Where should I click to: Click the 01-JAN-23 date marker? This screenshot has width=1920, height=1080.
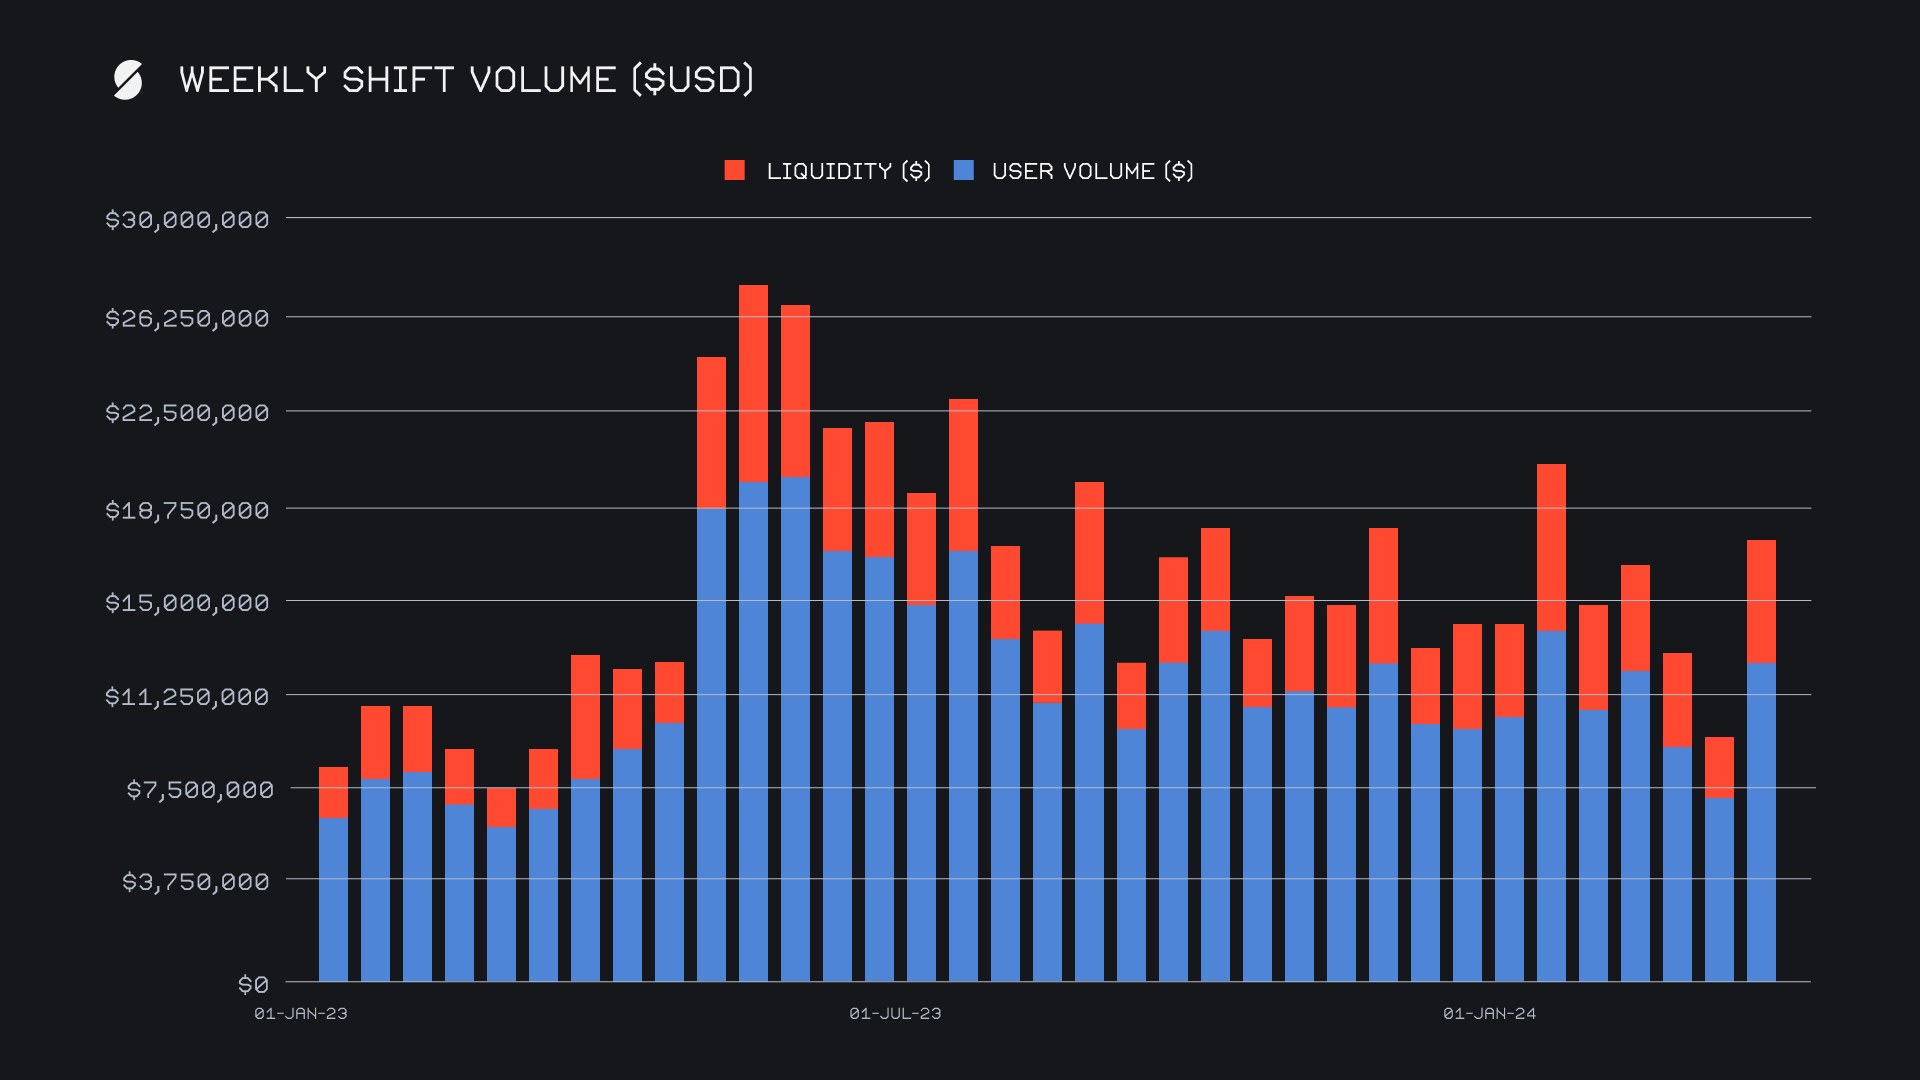tap(301, 1013)
